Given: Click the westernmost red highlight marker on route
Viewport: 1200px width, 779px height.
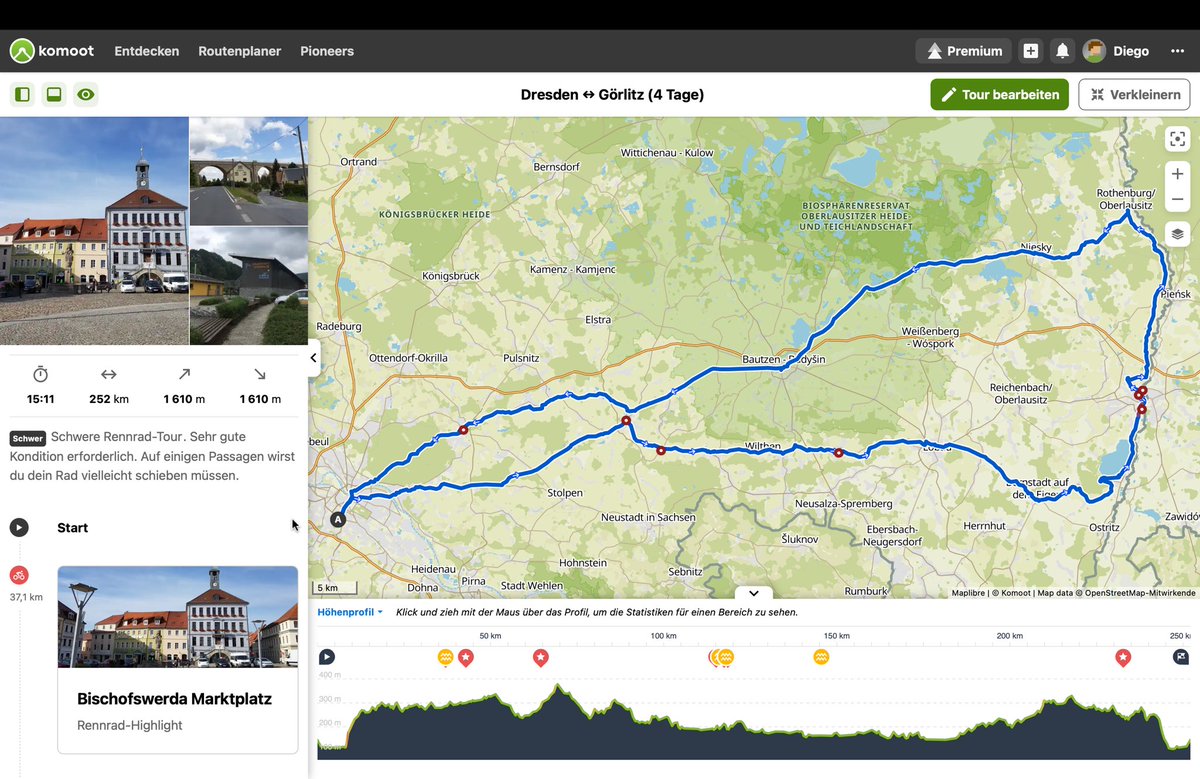Looking at the screenshot, I should [x=463, y=430].
